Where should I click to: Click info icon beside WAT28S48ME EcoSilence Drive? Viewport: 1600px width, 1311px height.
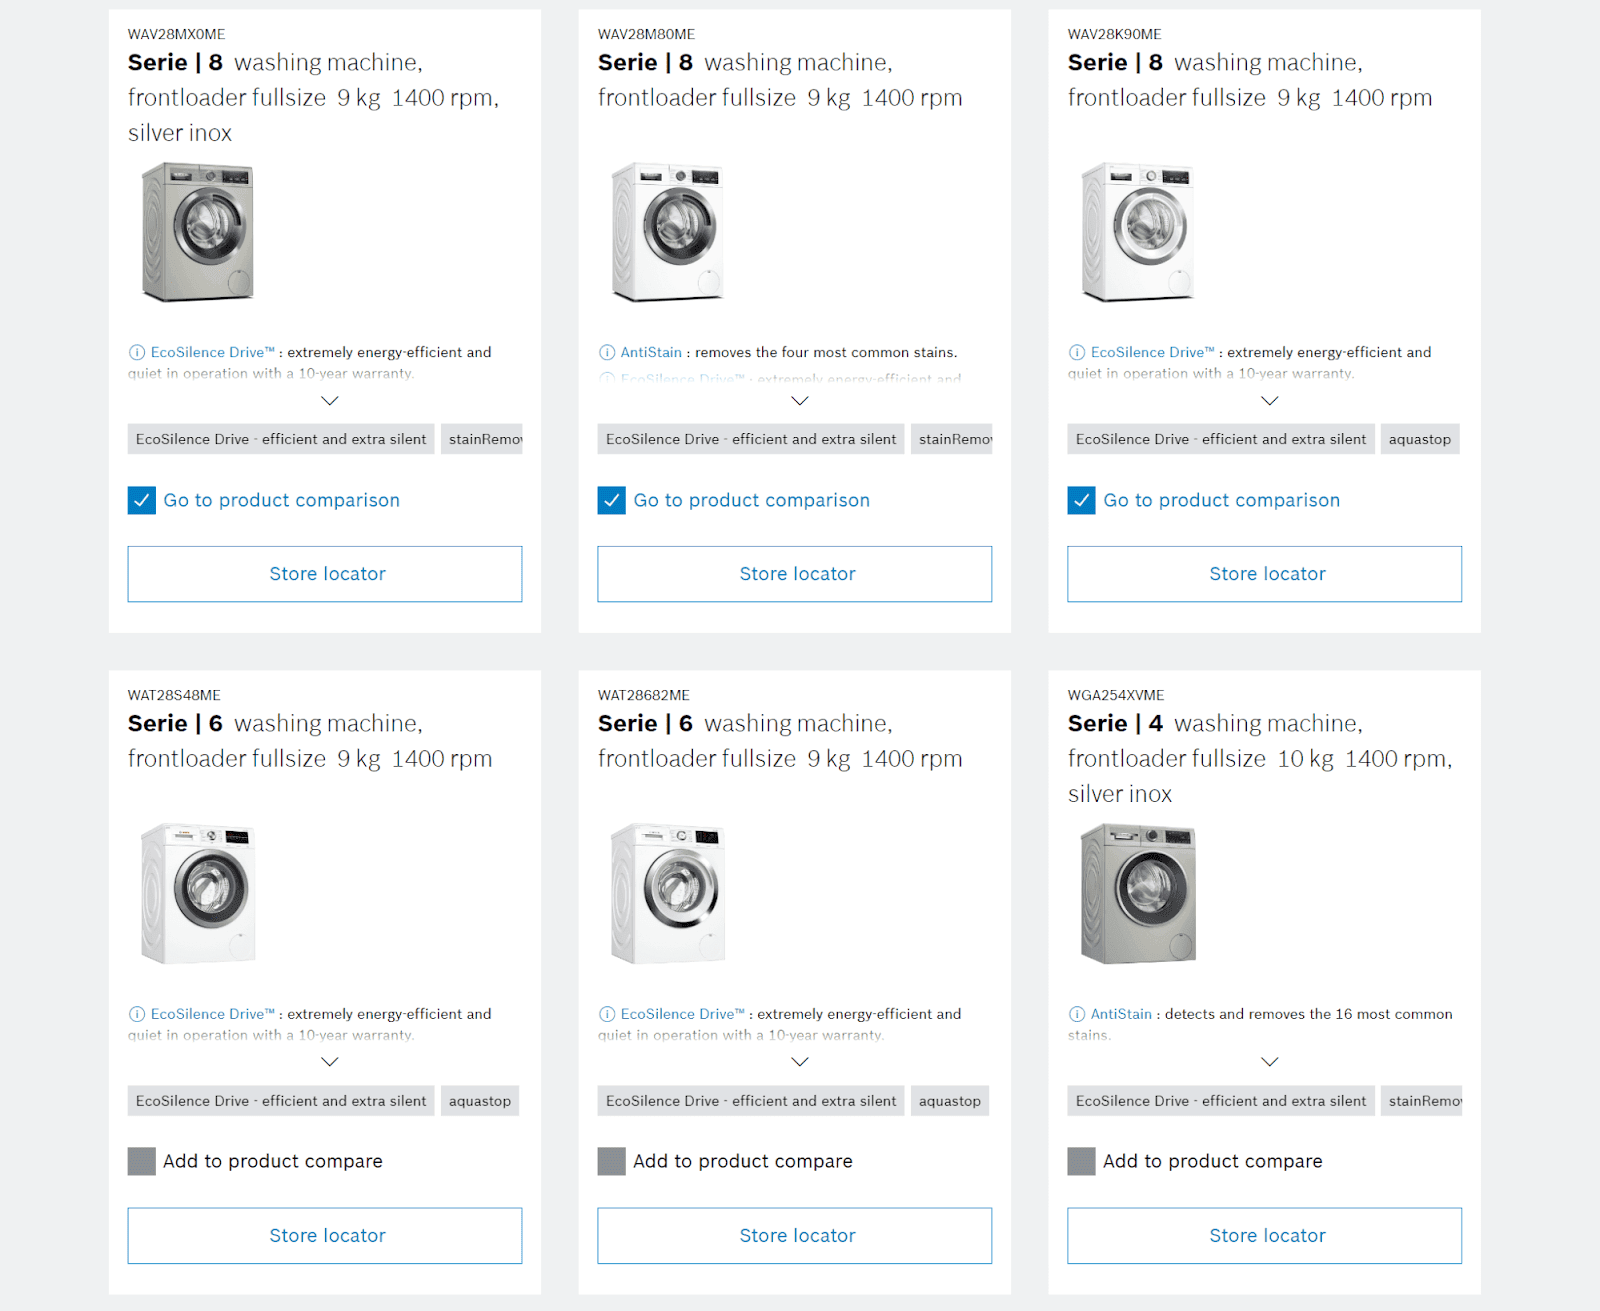(x=137, y=1014)
